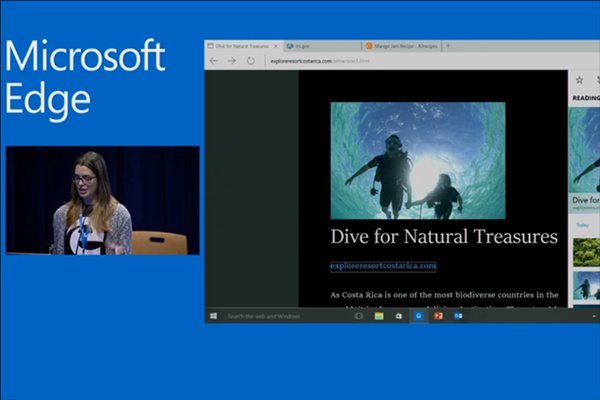Viewport: 600px width, 400px height.
Task: Open Task View on taskbar
Action: click(359, 316)
